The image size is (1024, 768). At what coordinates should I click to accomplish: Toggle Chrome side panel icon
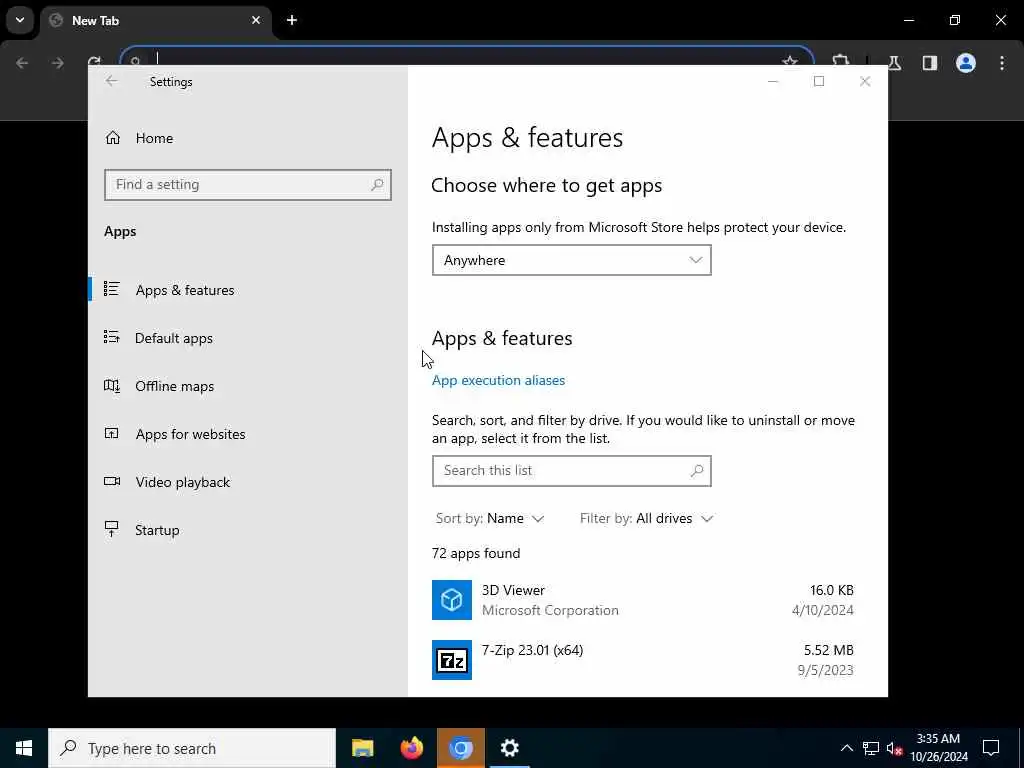point(930,63)
